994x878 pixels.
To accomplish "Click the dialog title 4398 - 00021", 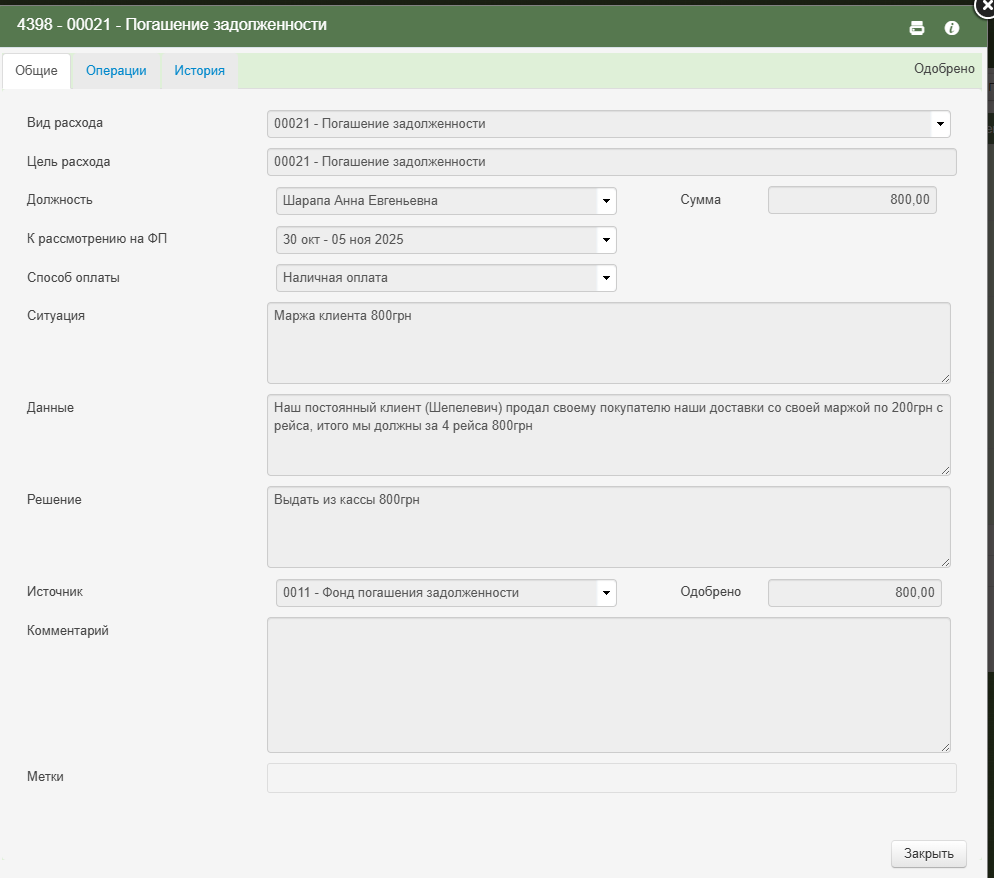I will point(172,25).
